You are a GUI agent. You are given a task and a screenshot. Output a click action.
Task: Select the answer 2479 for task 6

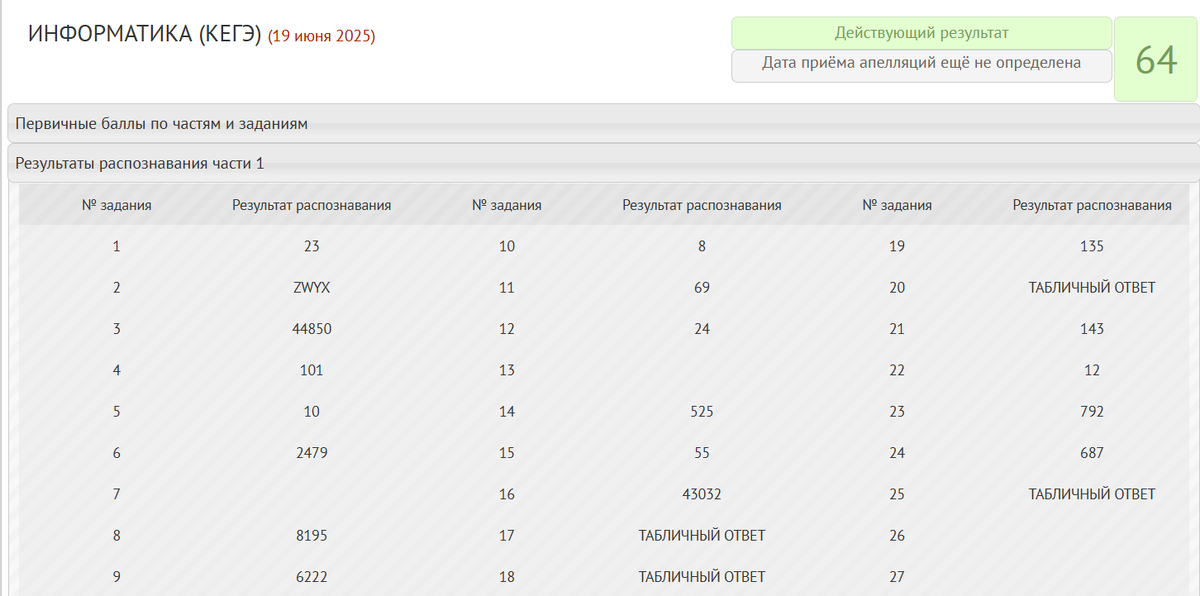312,453
